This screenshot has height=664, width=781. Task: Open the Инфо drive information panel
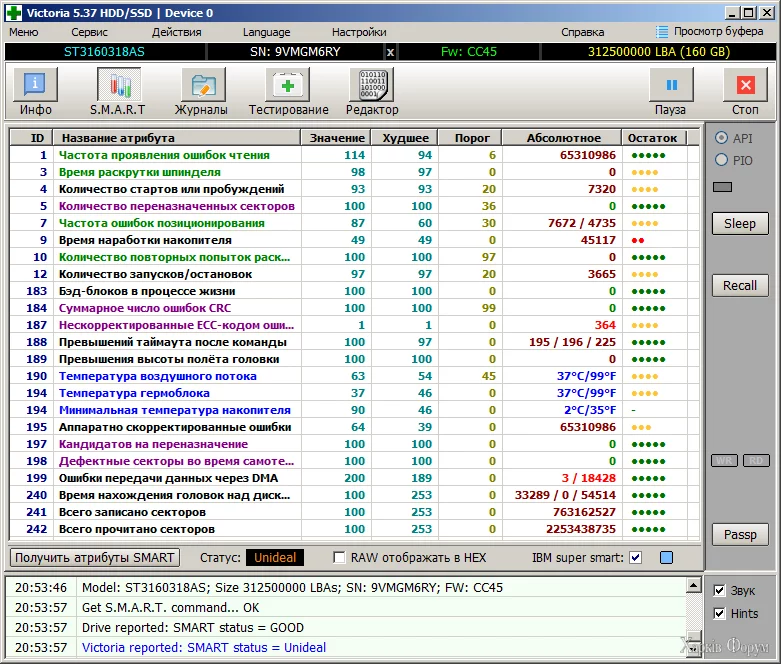[x=34, y=86]
